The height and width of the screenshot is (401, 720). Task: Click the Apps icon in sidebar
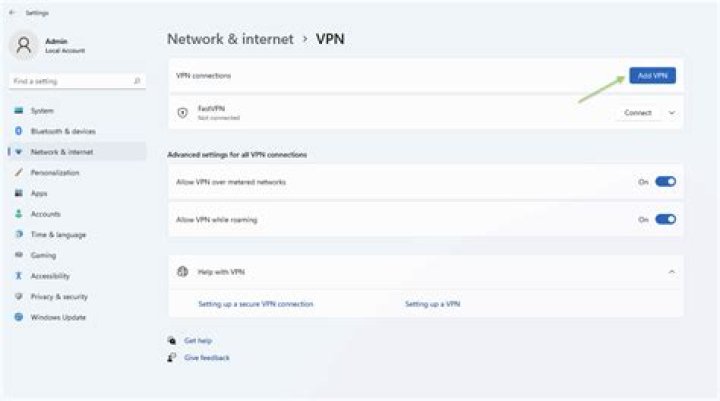(19, 193)
